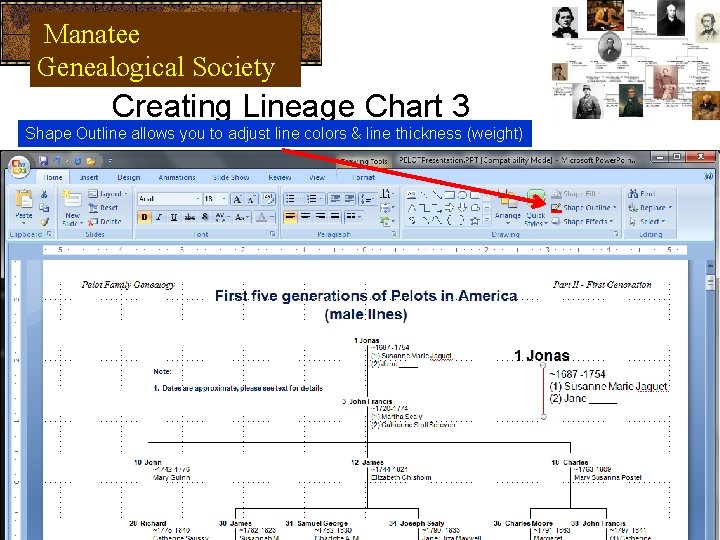The width and height of the screenshot is (720, 540).
Task: Open the Arial font name dropdown
Action: pos(198,199)
